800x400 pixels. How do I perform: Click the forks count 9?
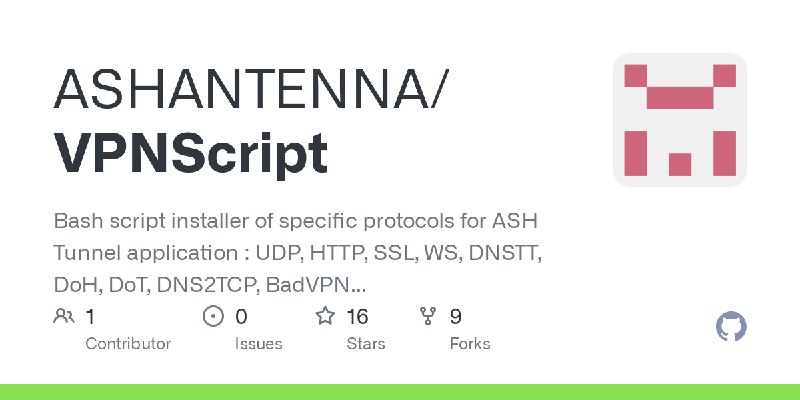pyautogui.click(x=456, y=317)
